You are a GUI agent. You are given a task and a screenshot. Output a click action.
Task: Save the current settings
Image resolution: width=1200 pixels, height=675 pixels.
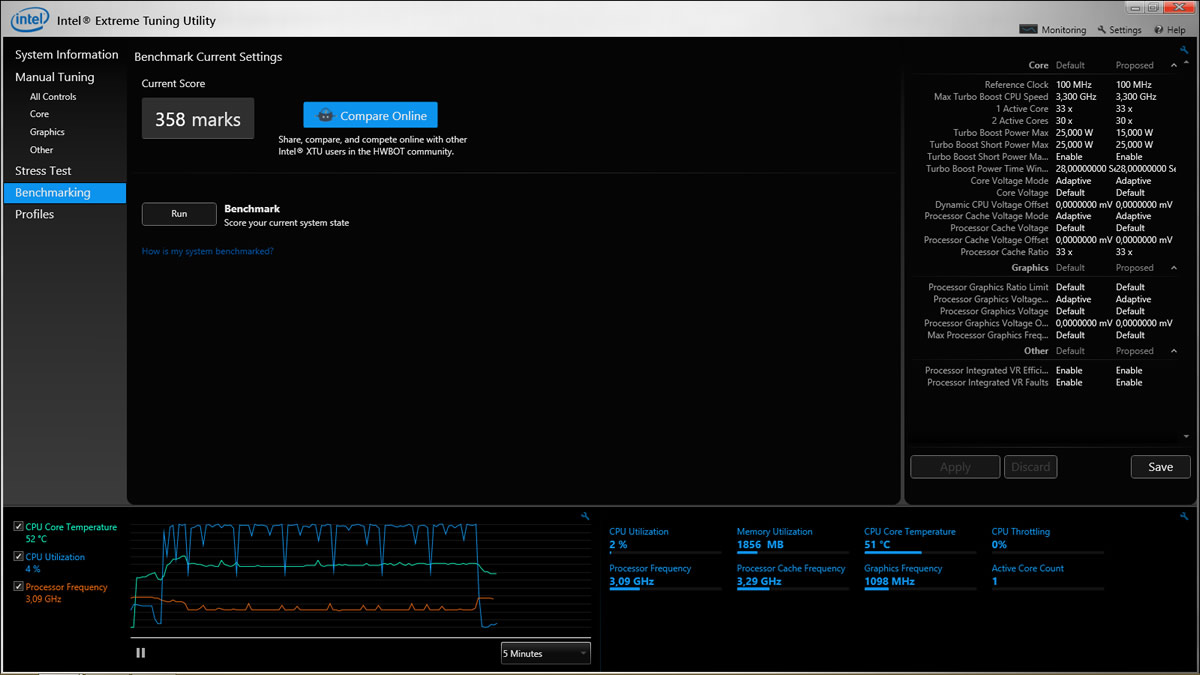pos(1160,467)
